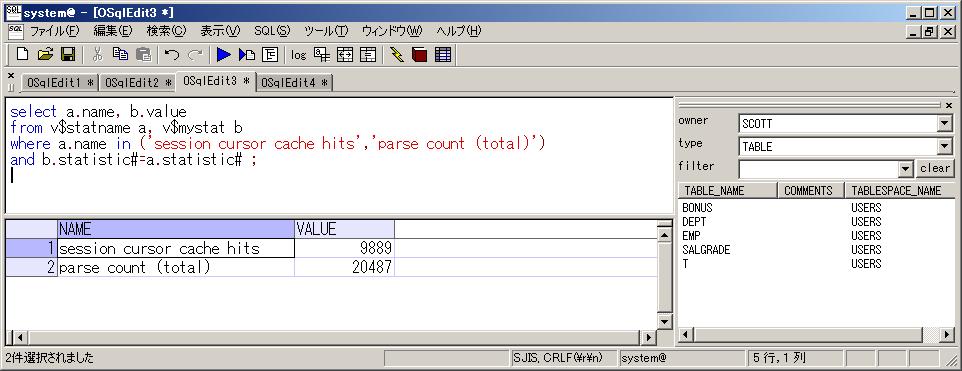Expand the owner dropdown showing SCOTT
Image resolution: width=962 pixels, height=371 pixels.
coord(944,123)
